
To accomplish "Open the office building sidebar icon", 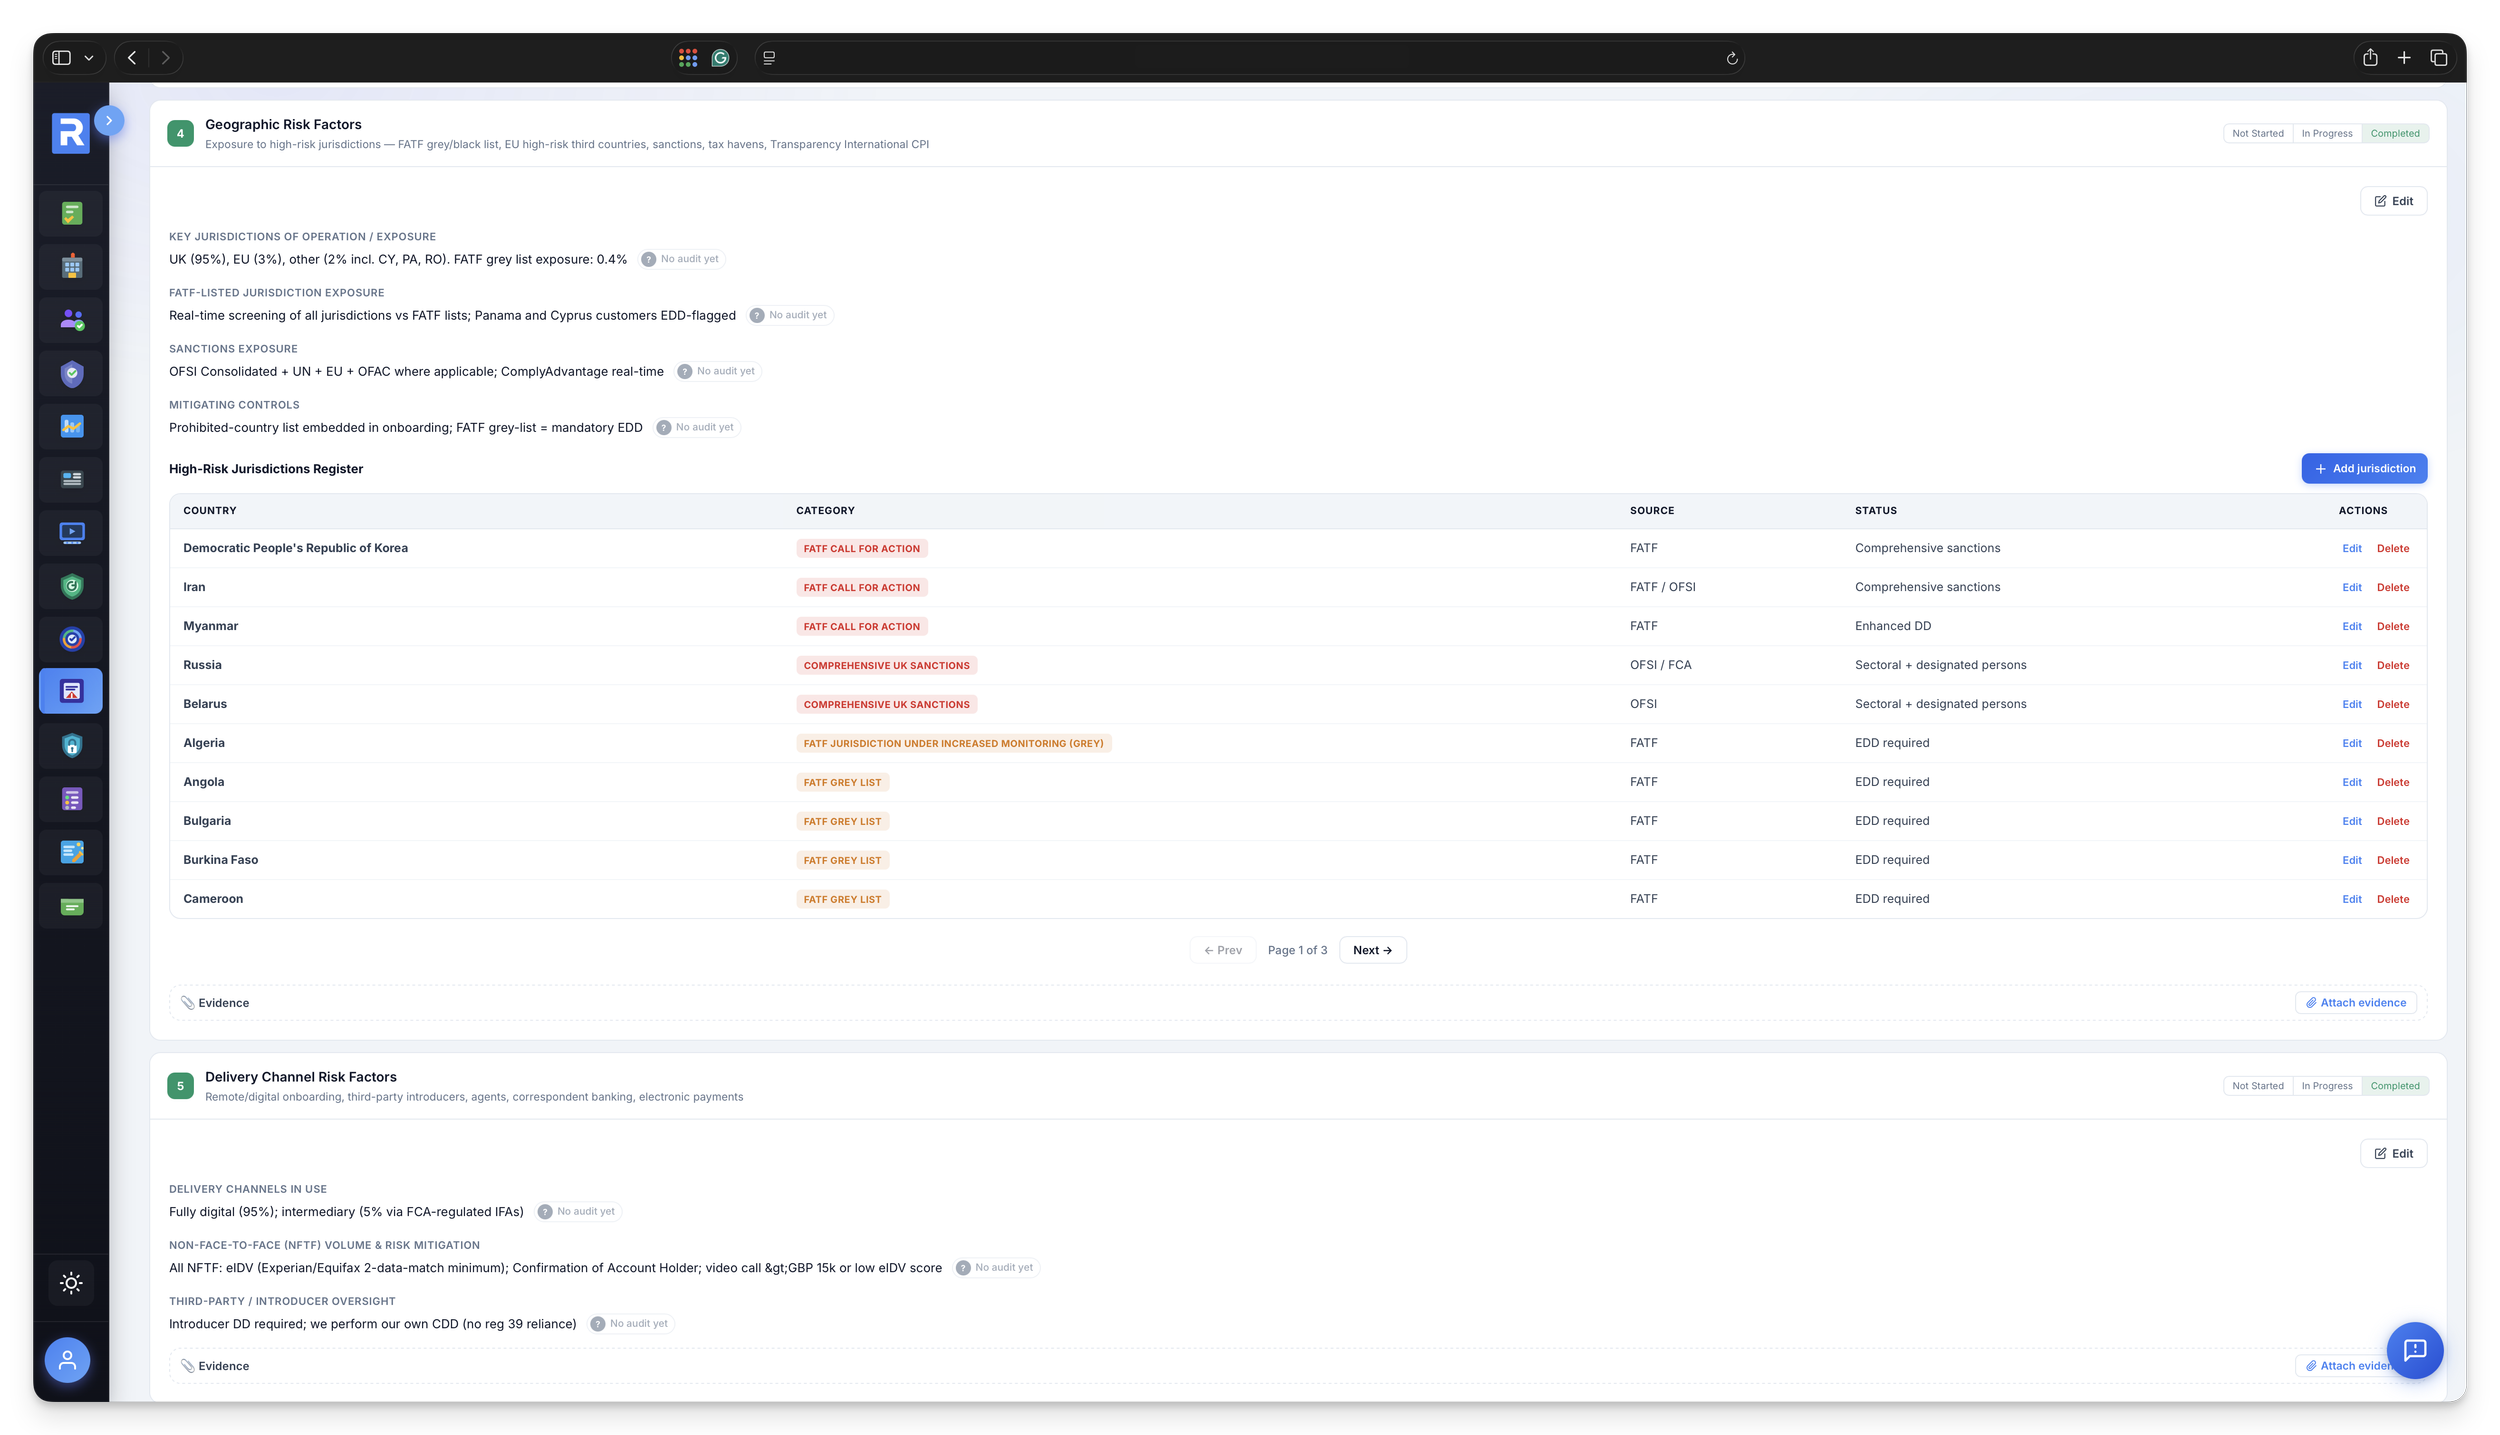I will click(71, 267).
